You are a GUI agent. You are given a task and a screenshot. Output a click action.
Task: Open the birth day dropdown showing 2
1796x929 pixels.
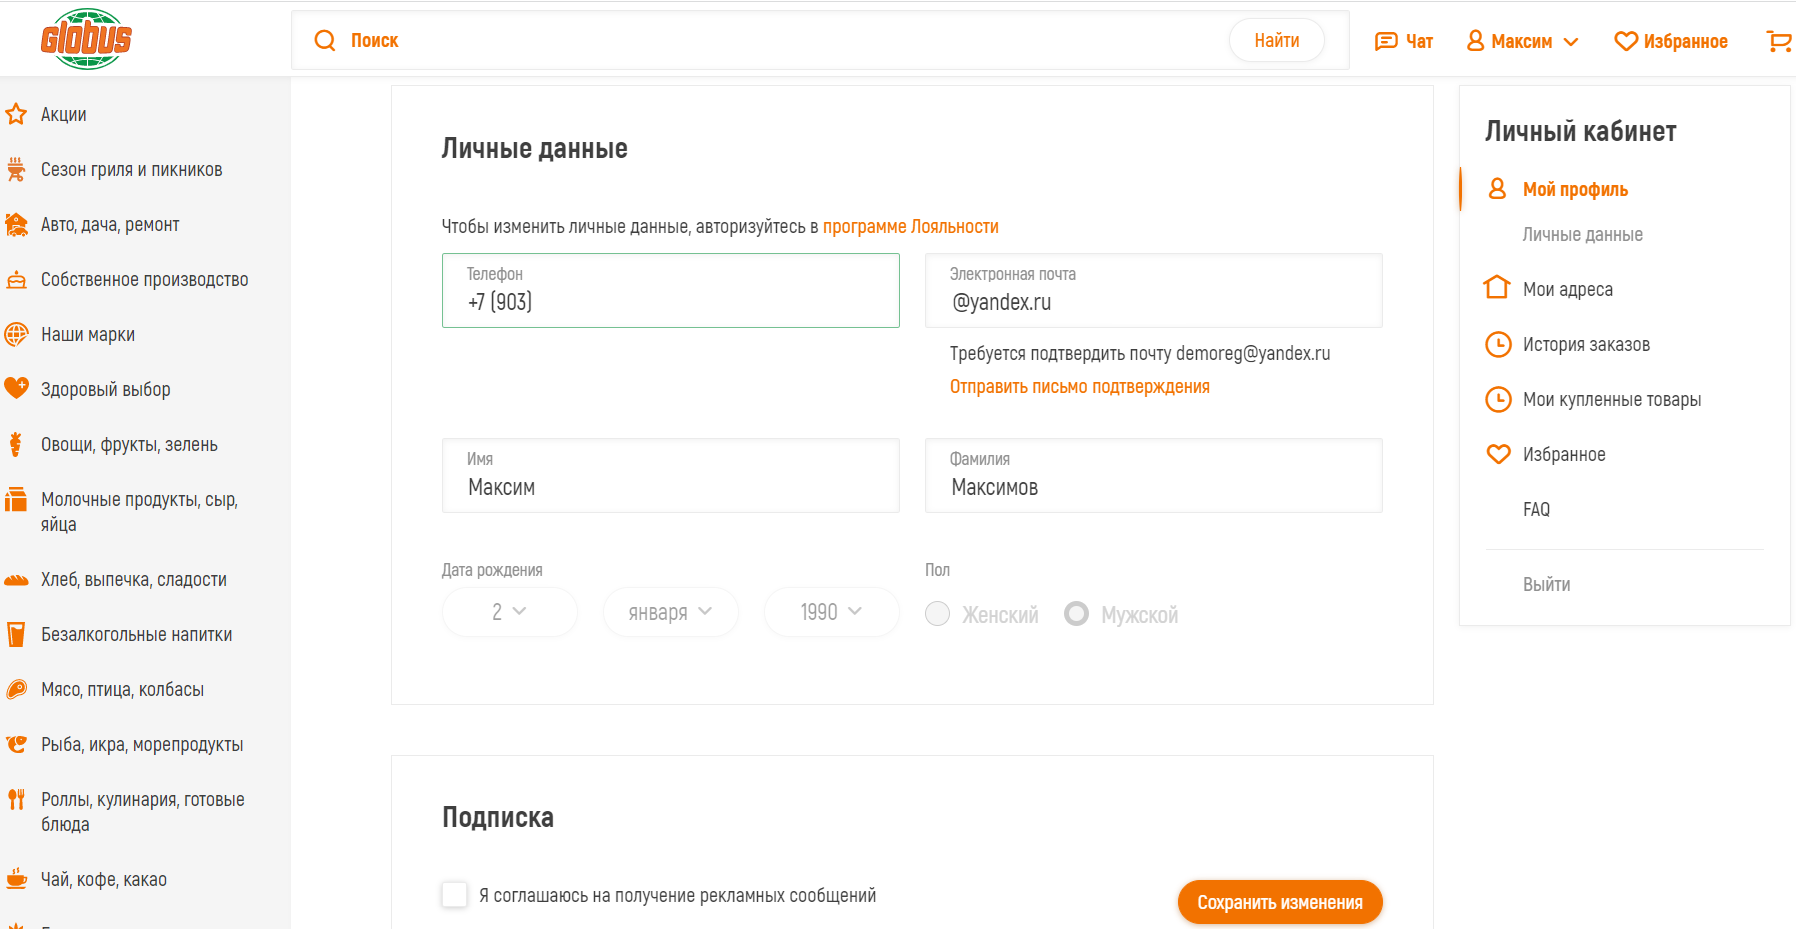point(510,612)
